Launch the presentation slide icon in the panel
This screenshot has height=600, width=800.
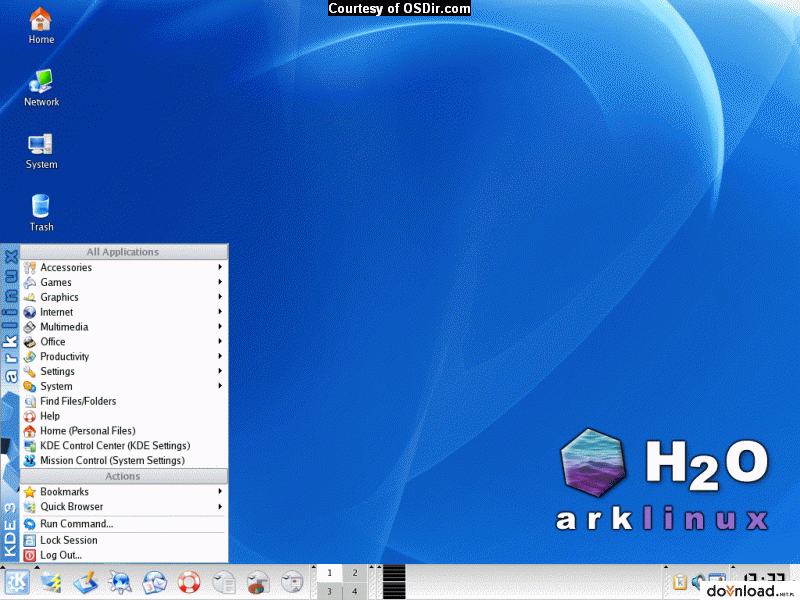click(x=292, y=582)
